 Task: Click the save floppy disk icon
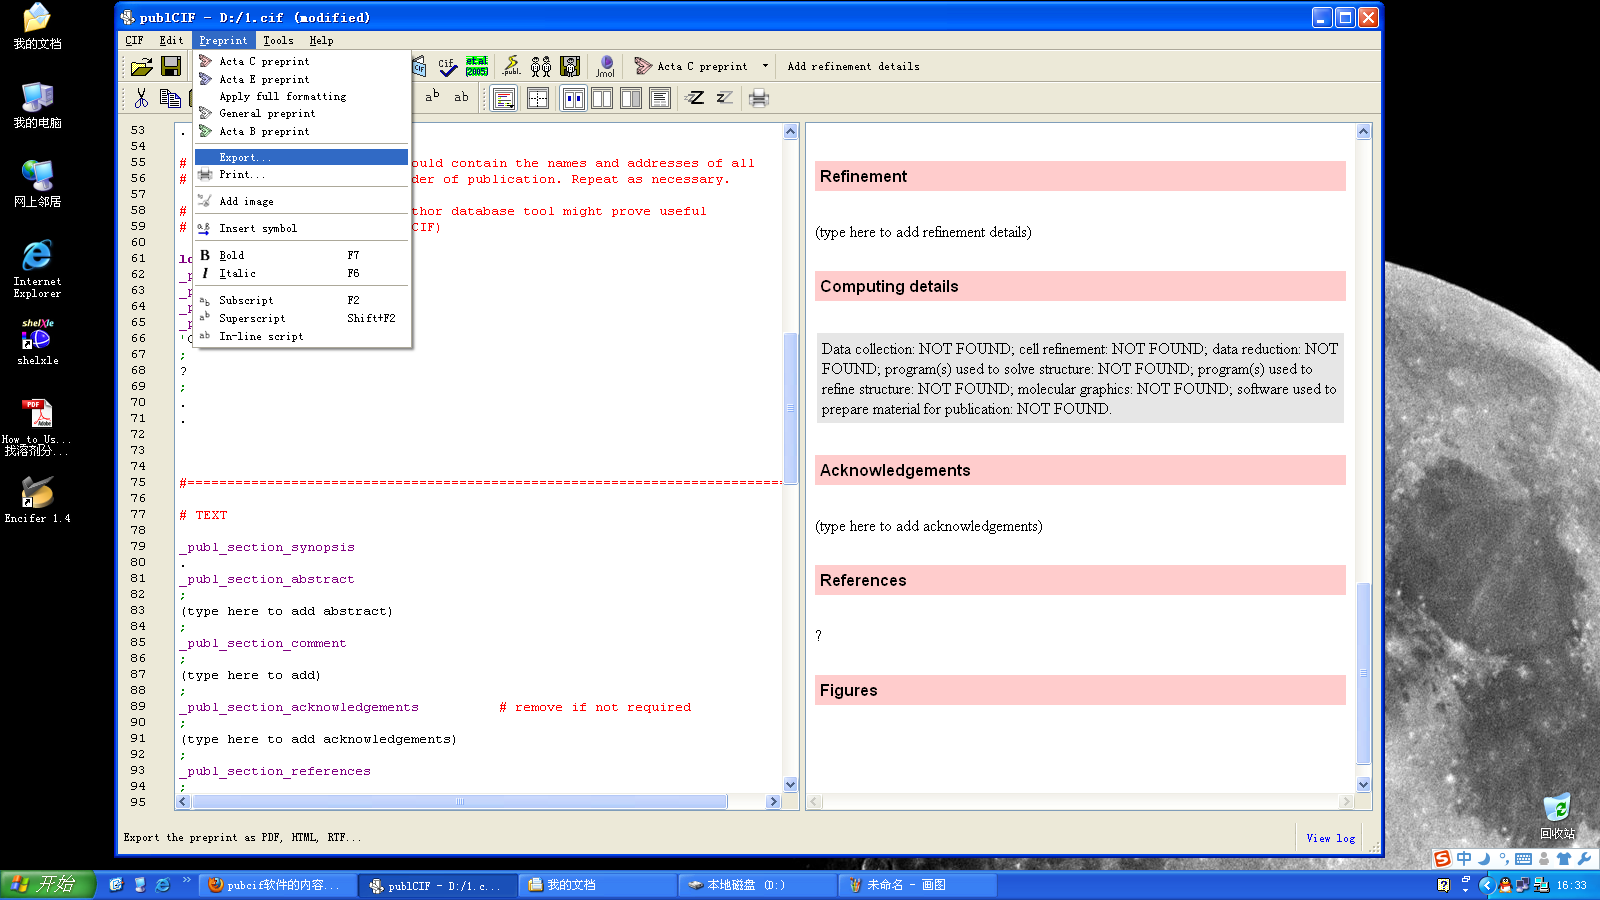[171, 67]
